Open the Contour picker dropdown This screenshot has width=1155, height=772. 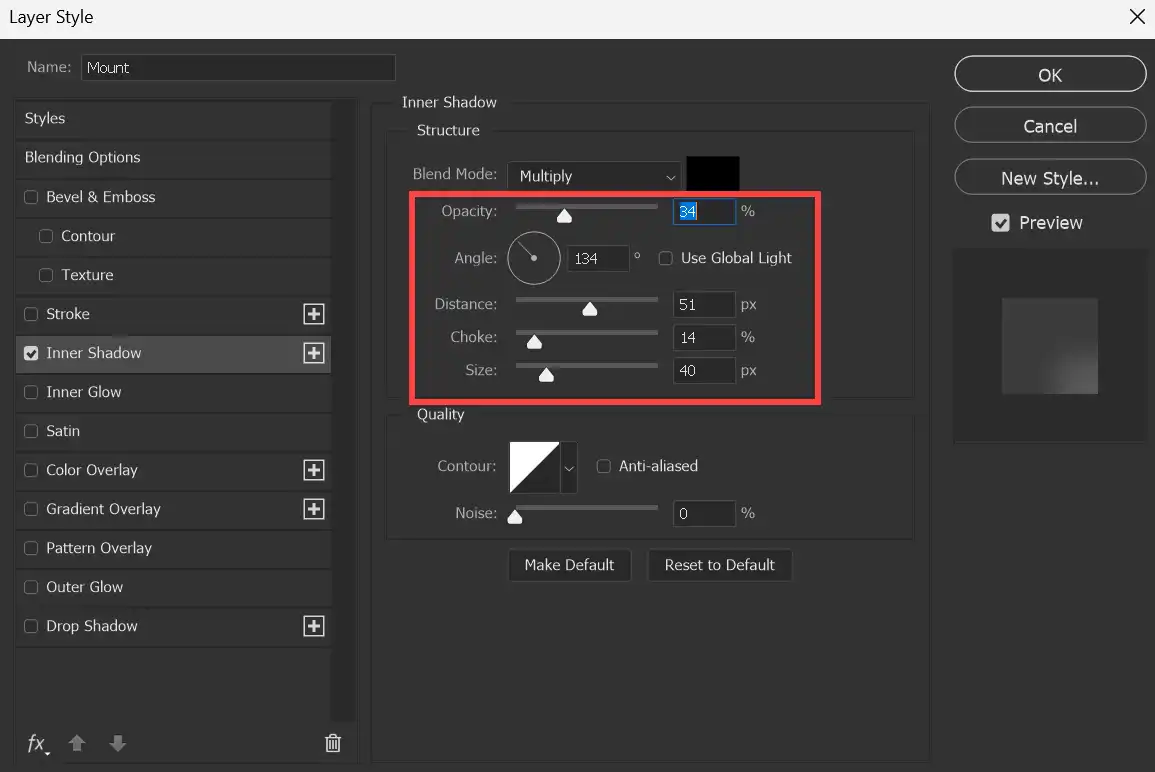569,467
